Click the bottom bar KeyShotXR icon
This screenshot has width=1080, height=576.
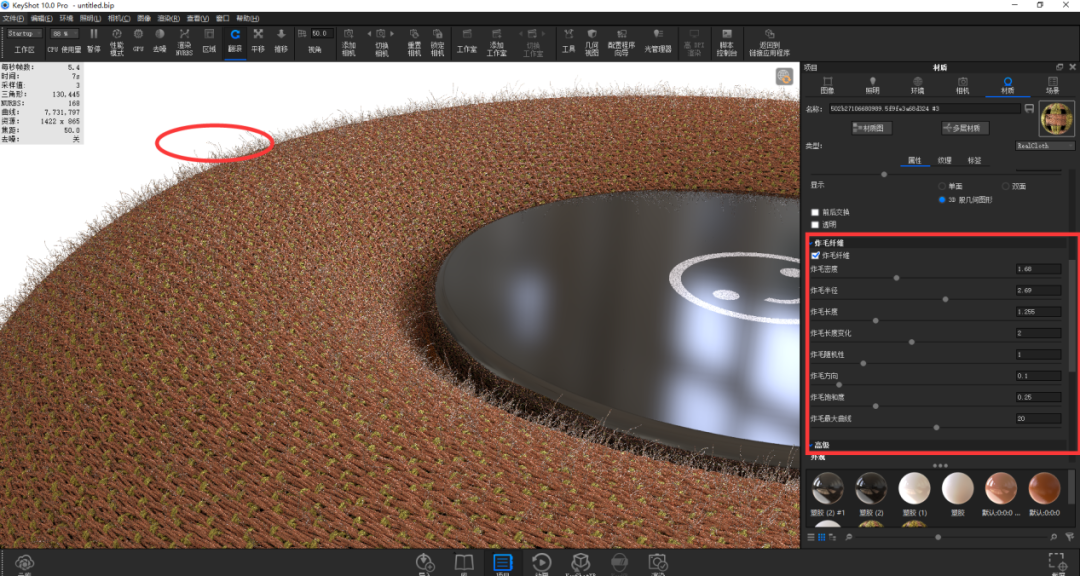coord(581,562)
